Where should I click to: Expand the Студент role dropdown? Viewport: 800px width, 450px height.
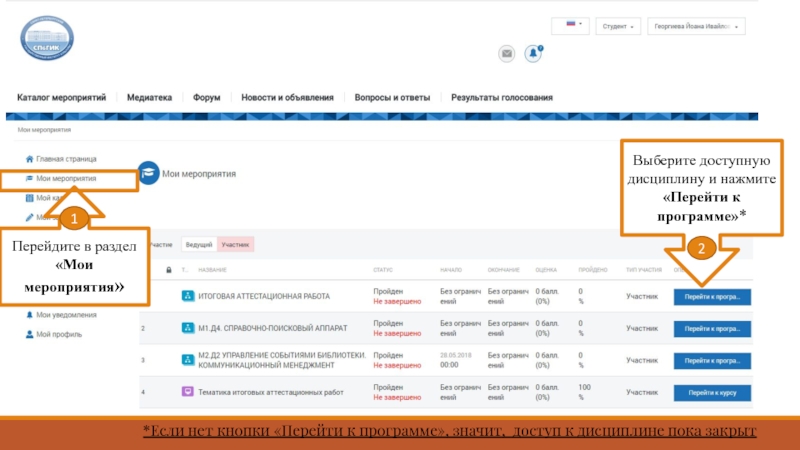(x=617, y=27)
